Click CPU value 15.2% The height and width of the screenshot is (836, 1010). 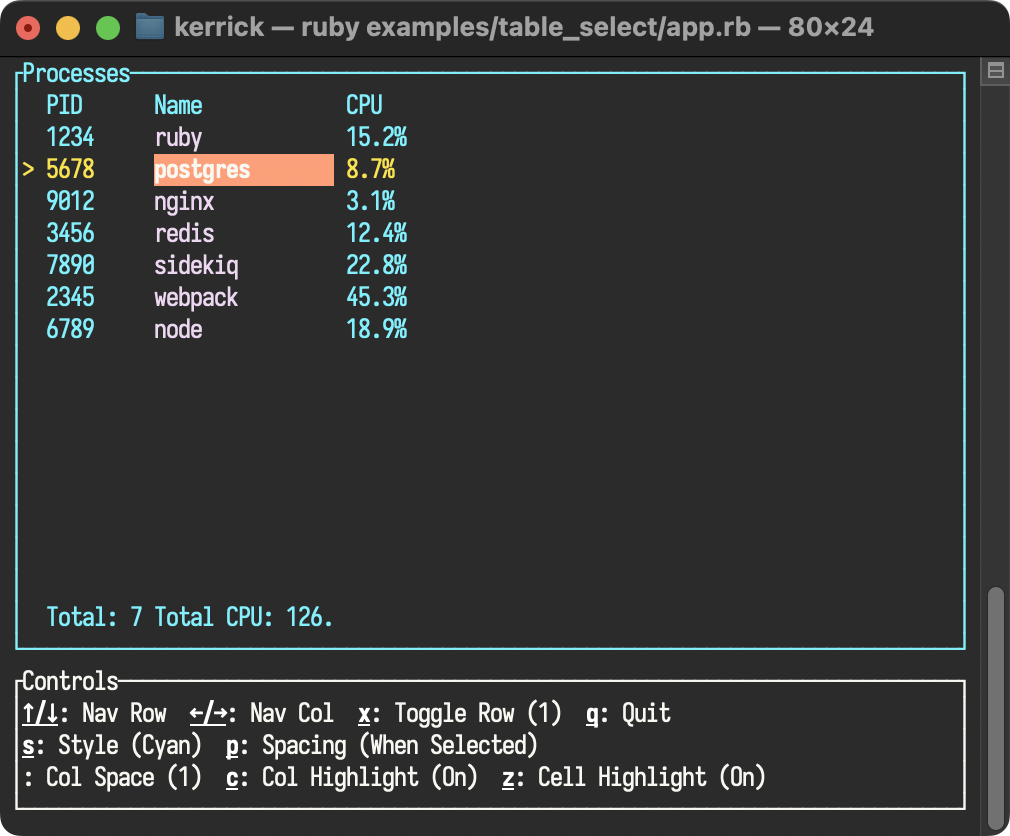point(376,137)
